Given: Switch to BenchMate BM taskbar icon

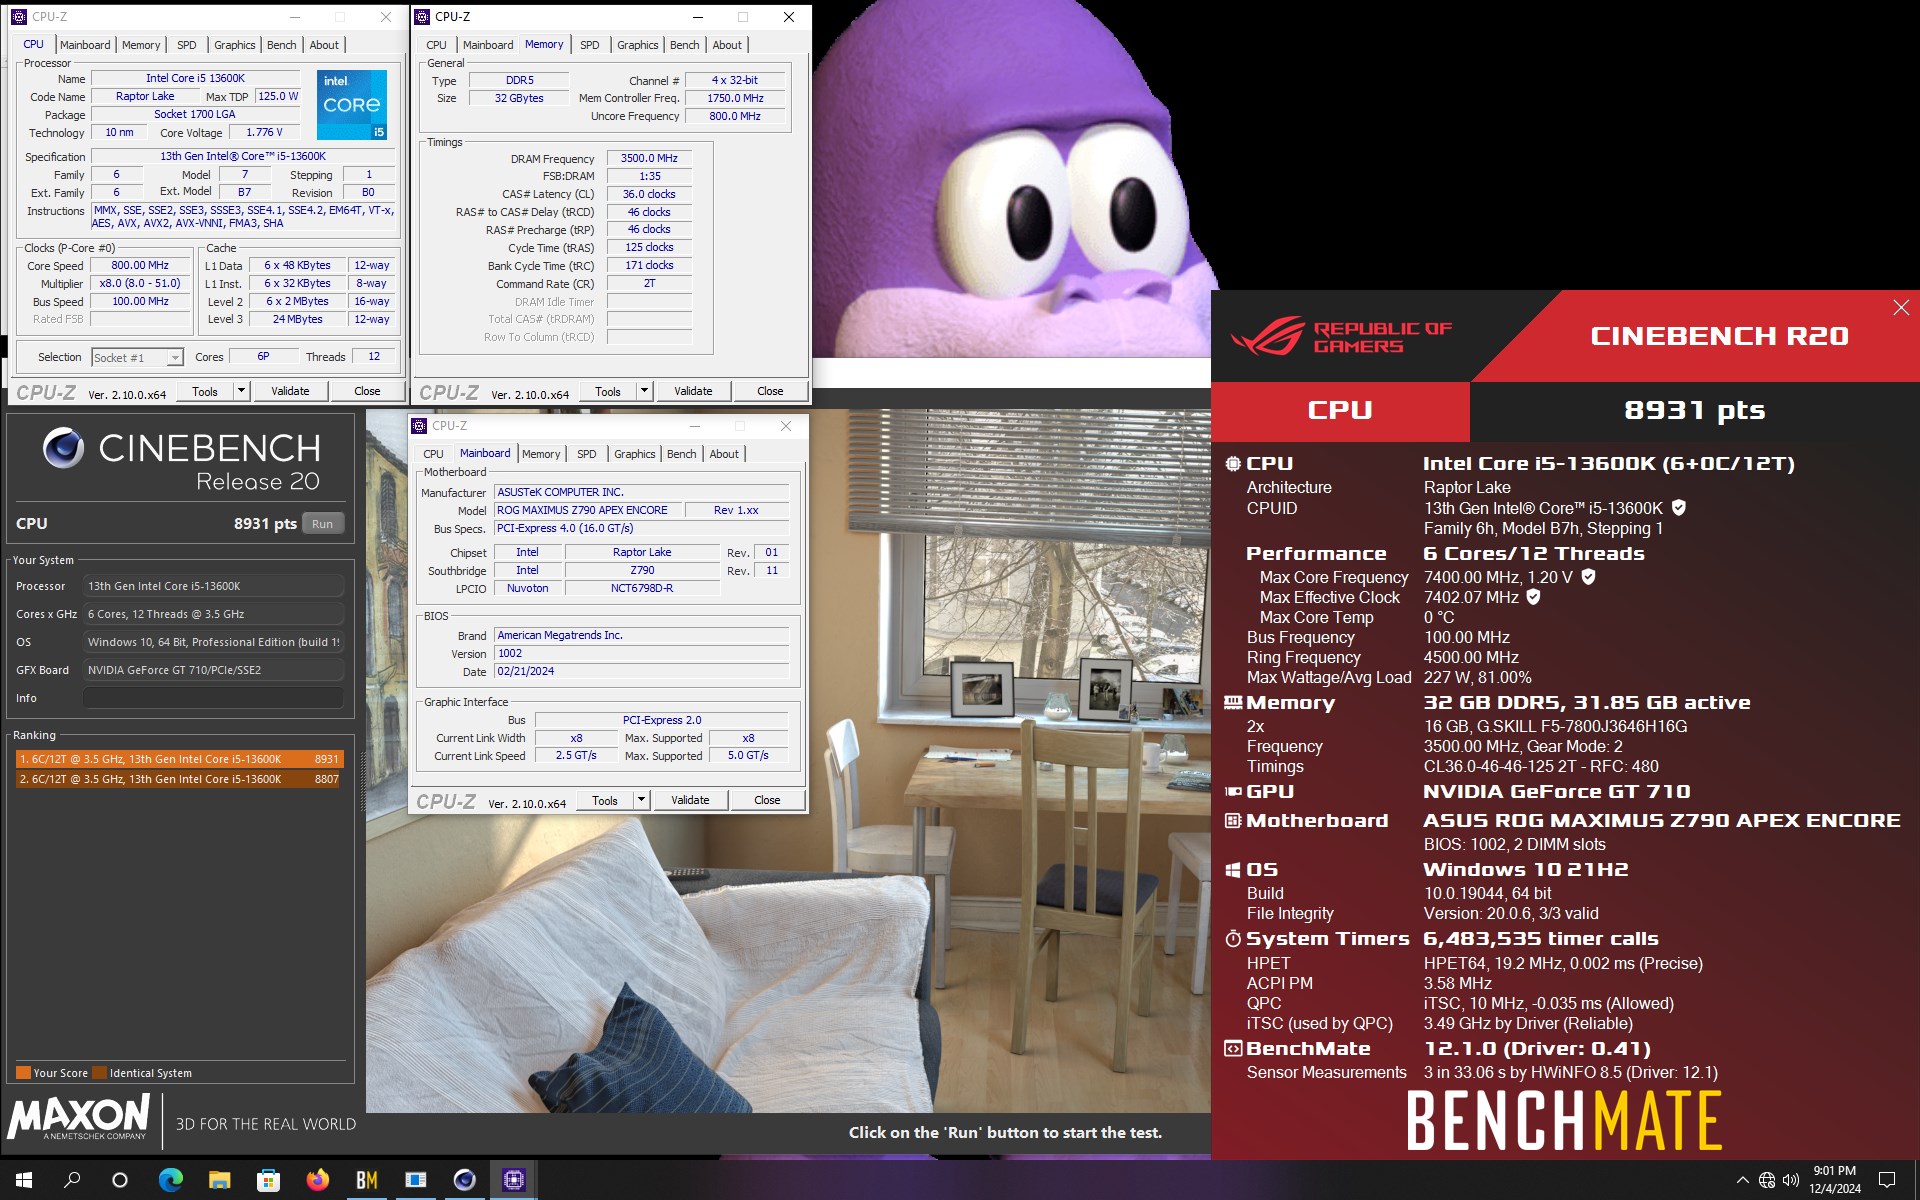Looking at the screenshot, I should [367, 1180].
